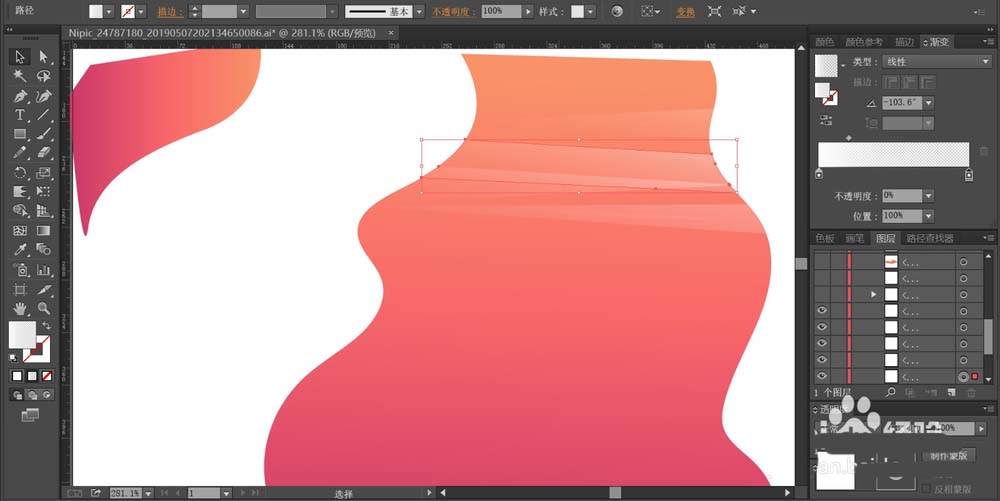1000x501 pixels.
Task: Open the stroke color dropdown in control bar
Action: (x=142, y=11)
